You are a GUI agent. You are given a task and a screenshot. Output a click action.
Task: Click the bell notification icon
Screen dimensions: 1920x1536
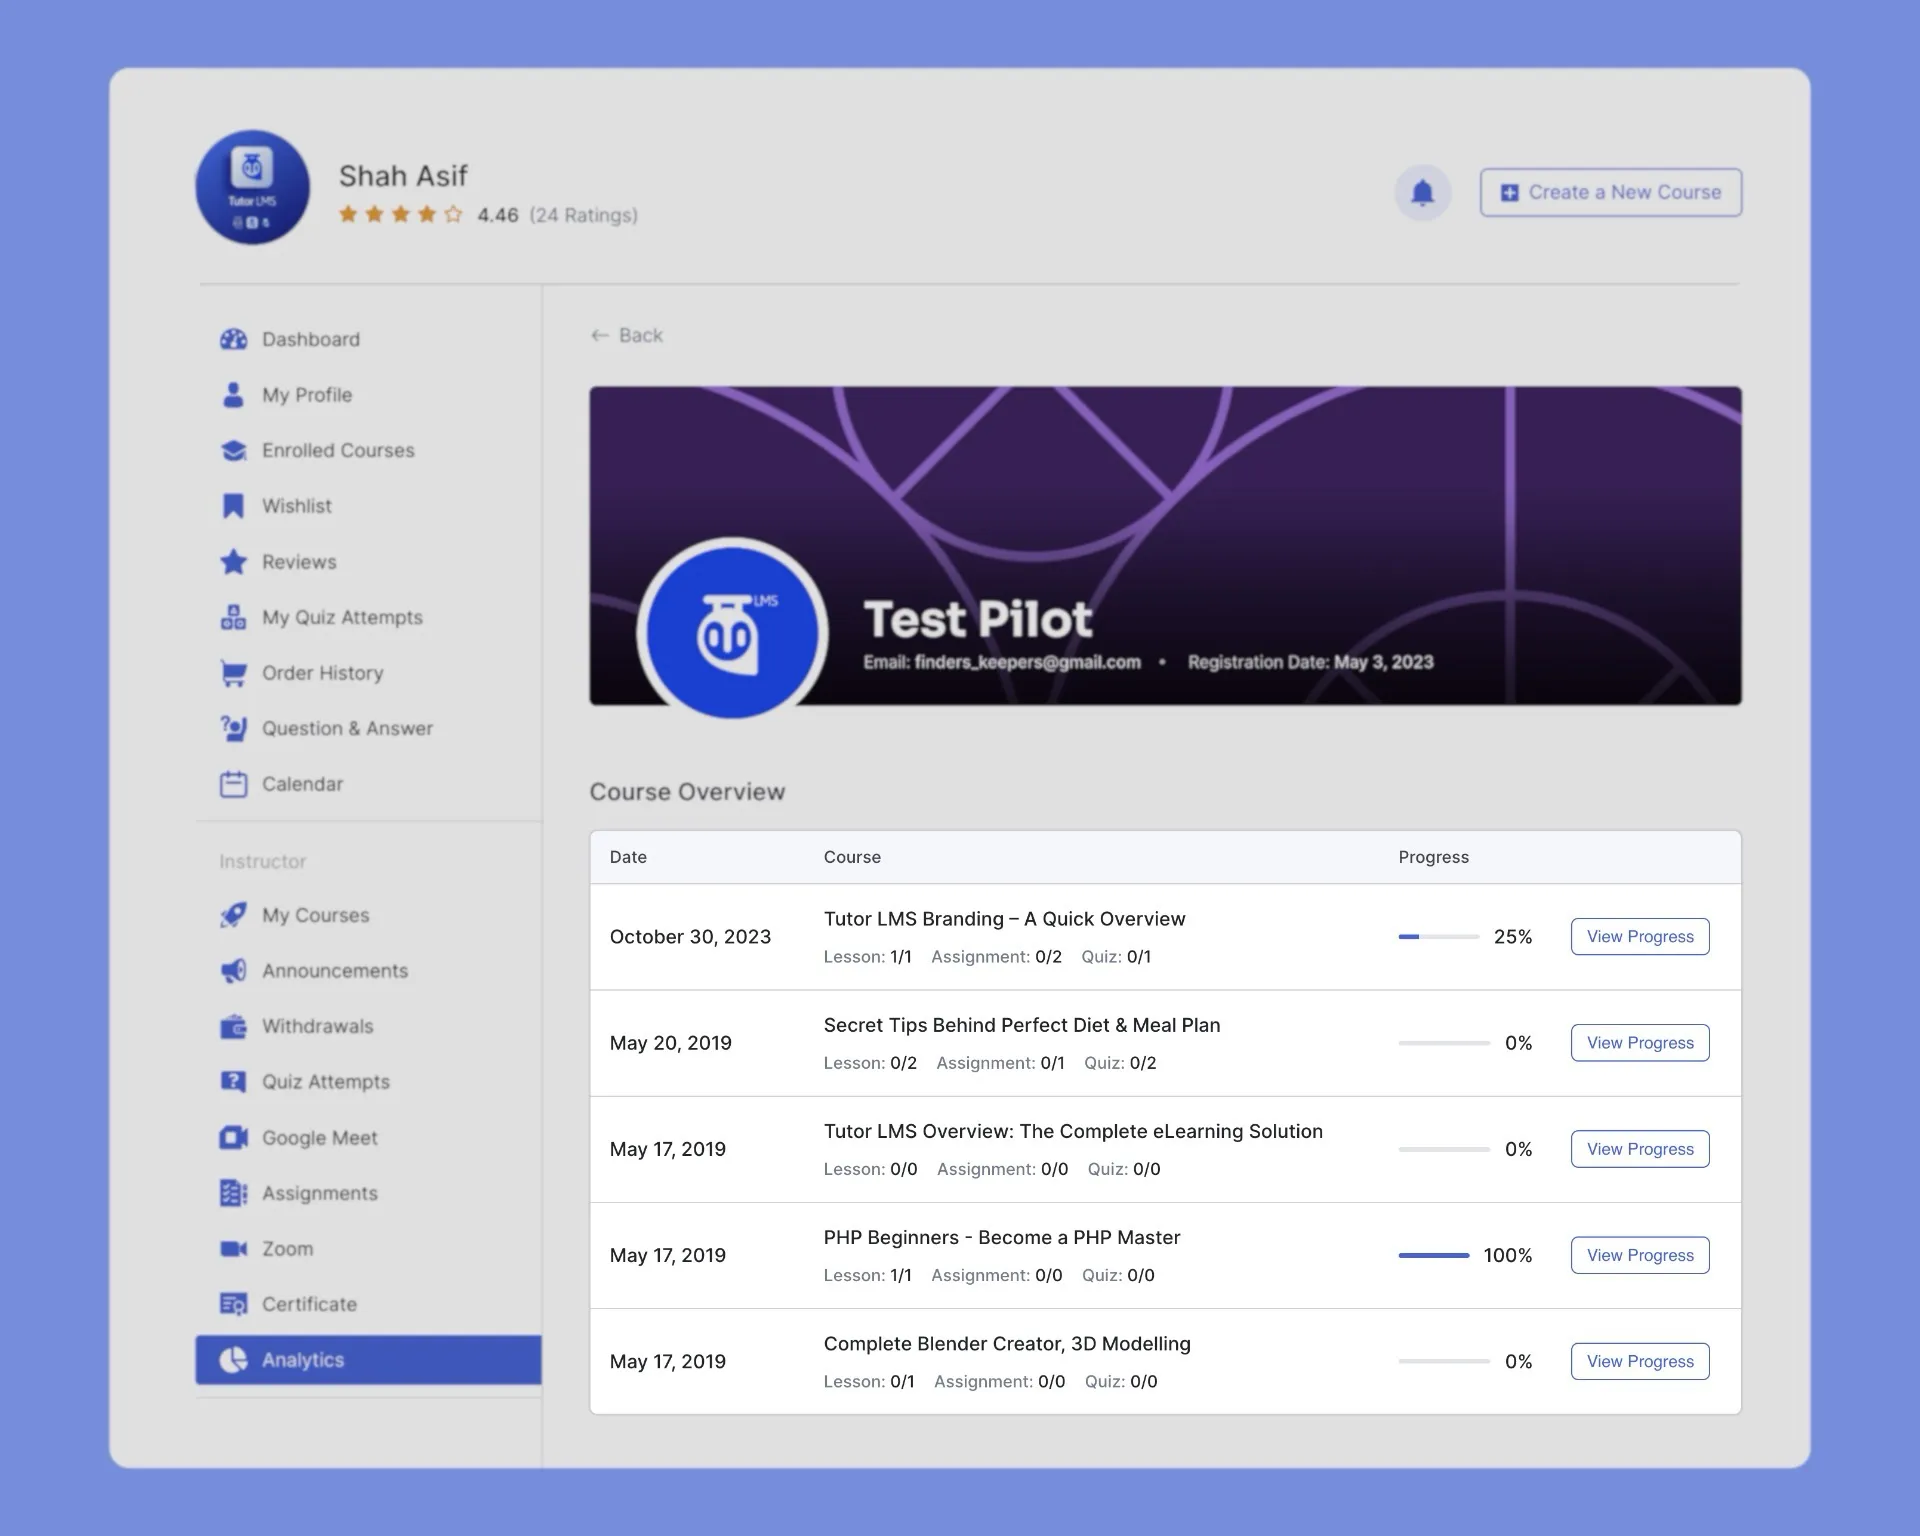coord(1422,191)
